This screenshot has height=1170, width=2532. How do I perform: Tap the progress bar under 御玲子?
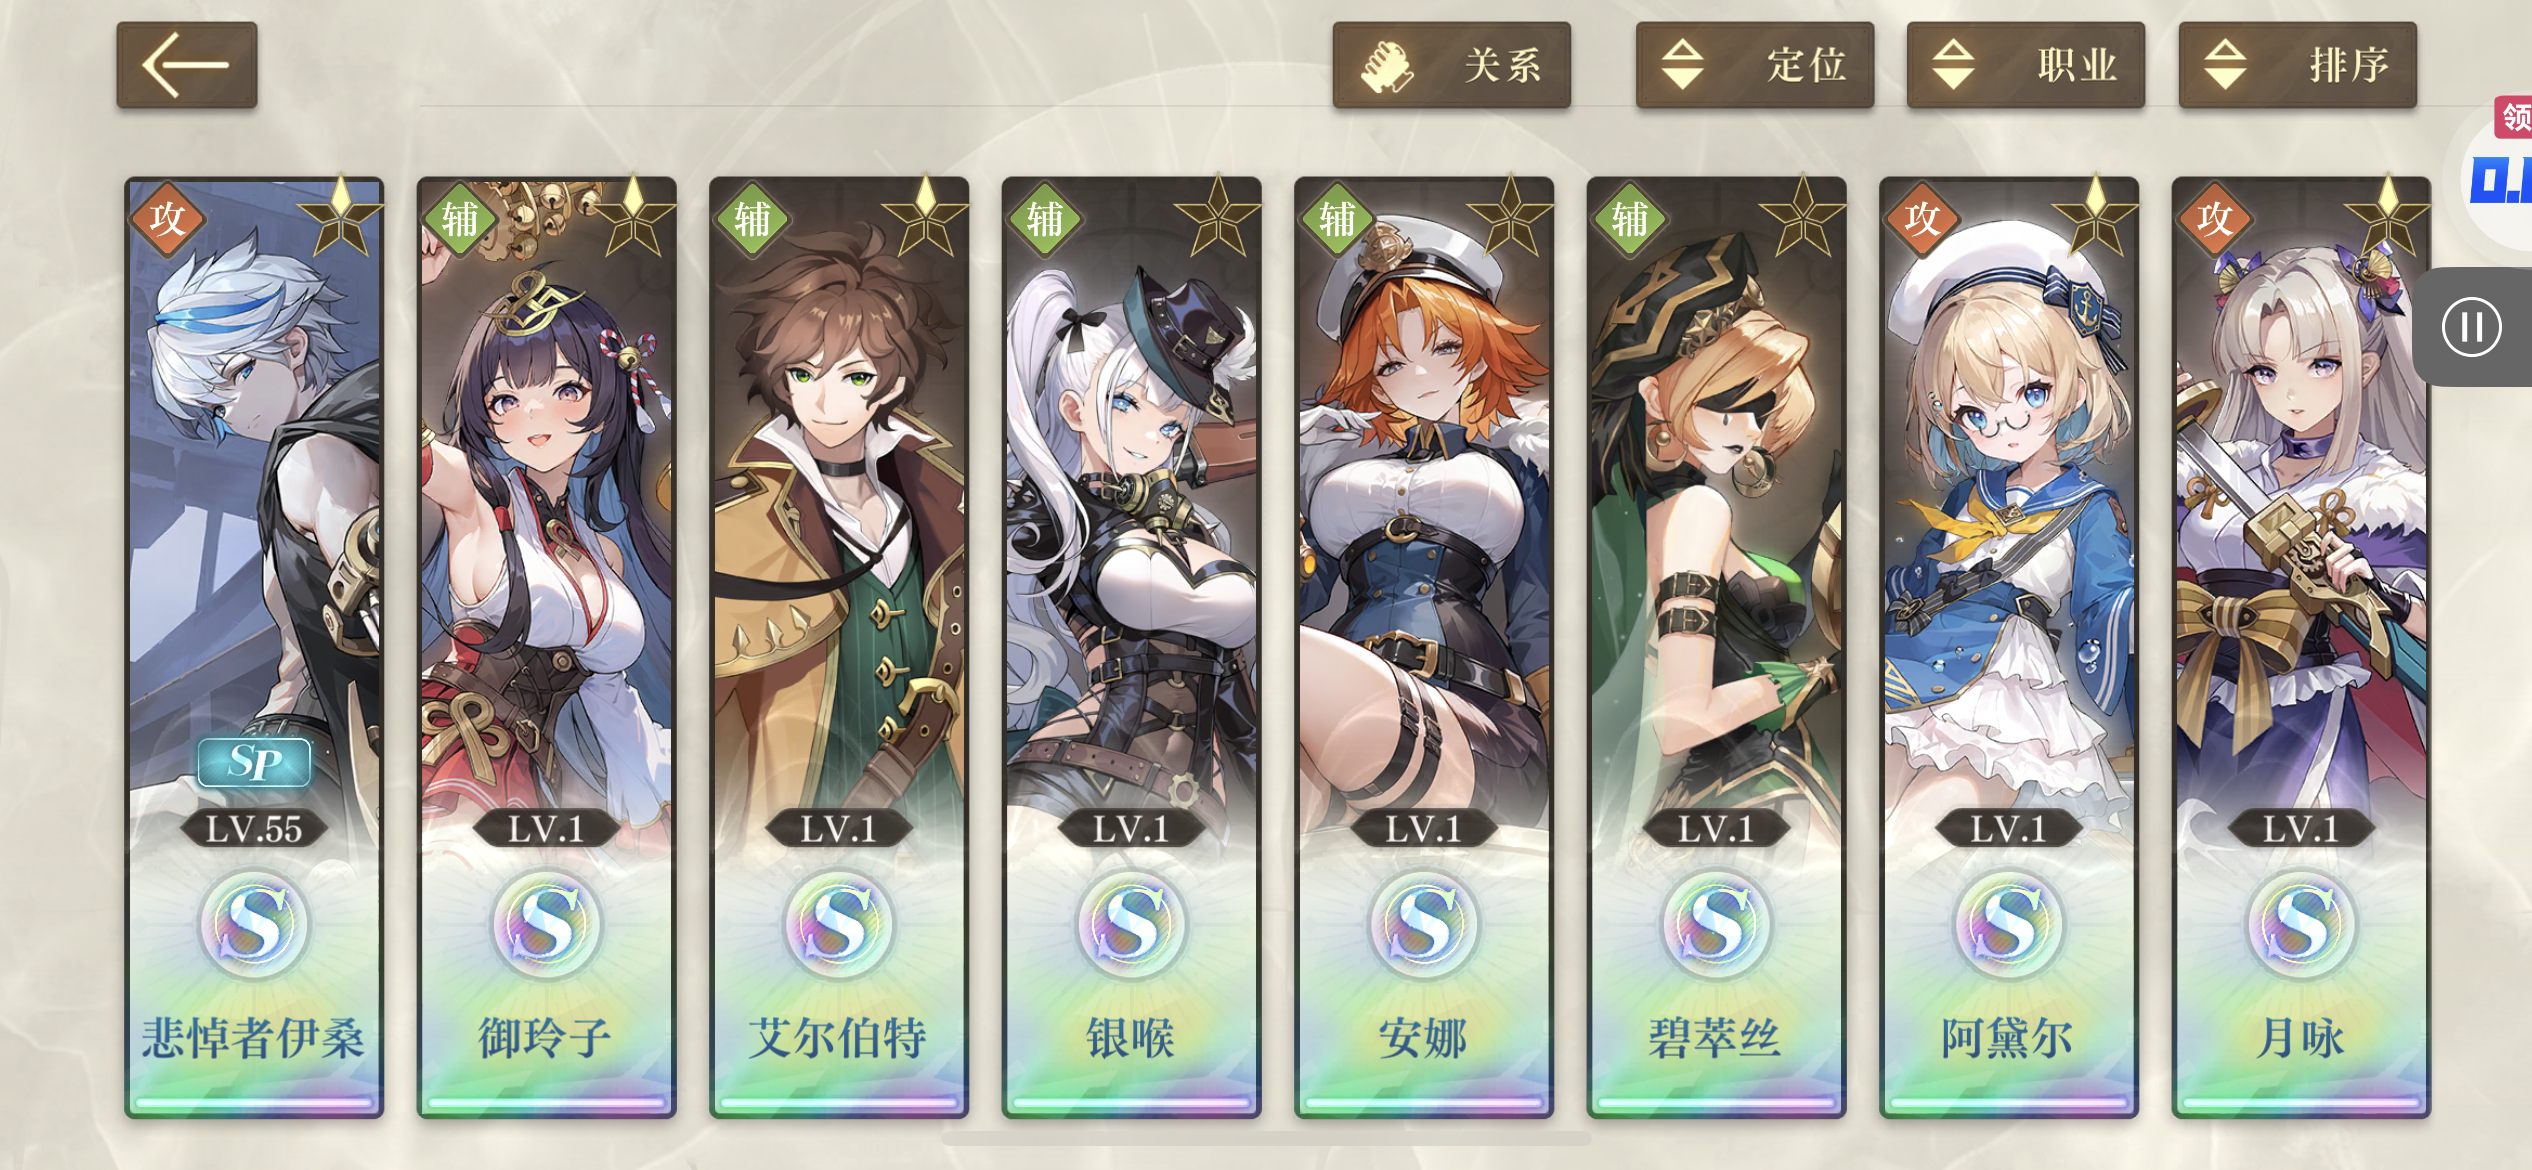click(546, 1103)
